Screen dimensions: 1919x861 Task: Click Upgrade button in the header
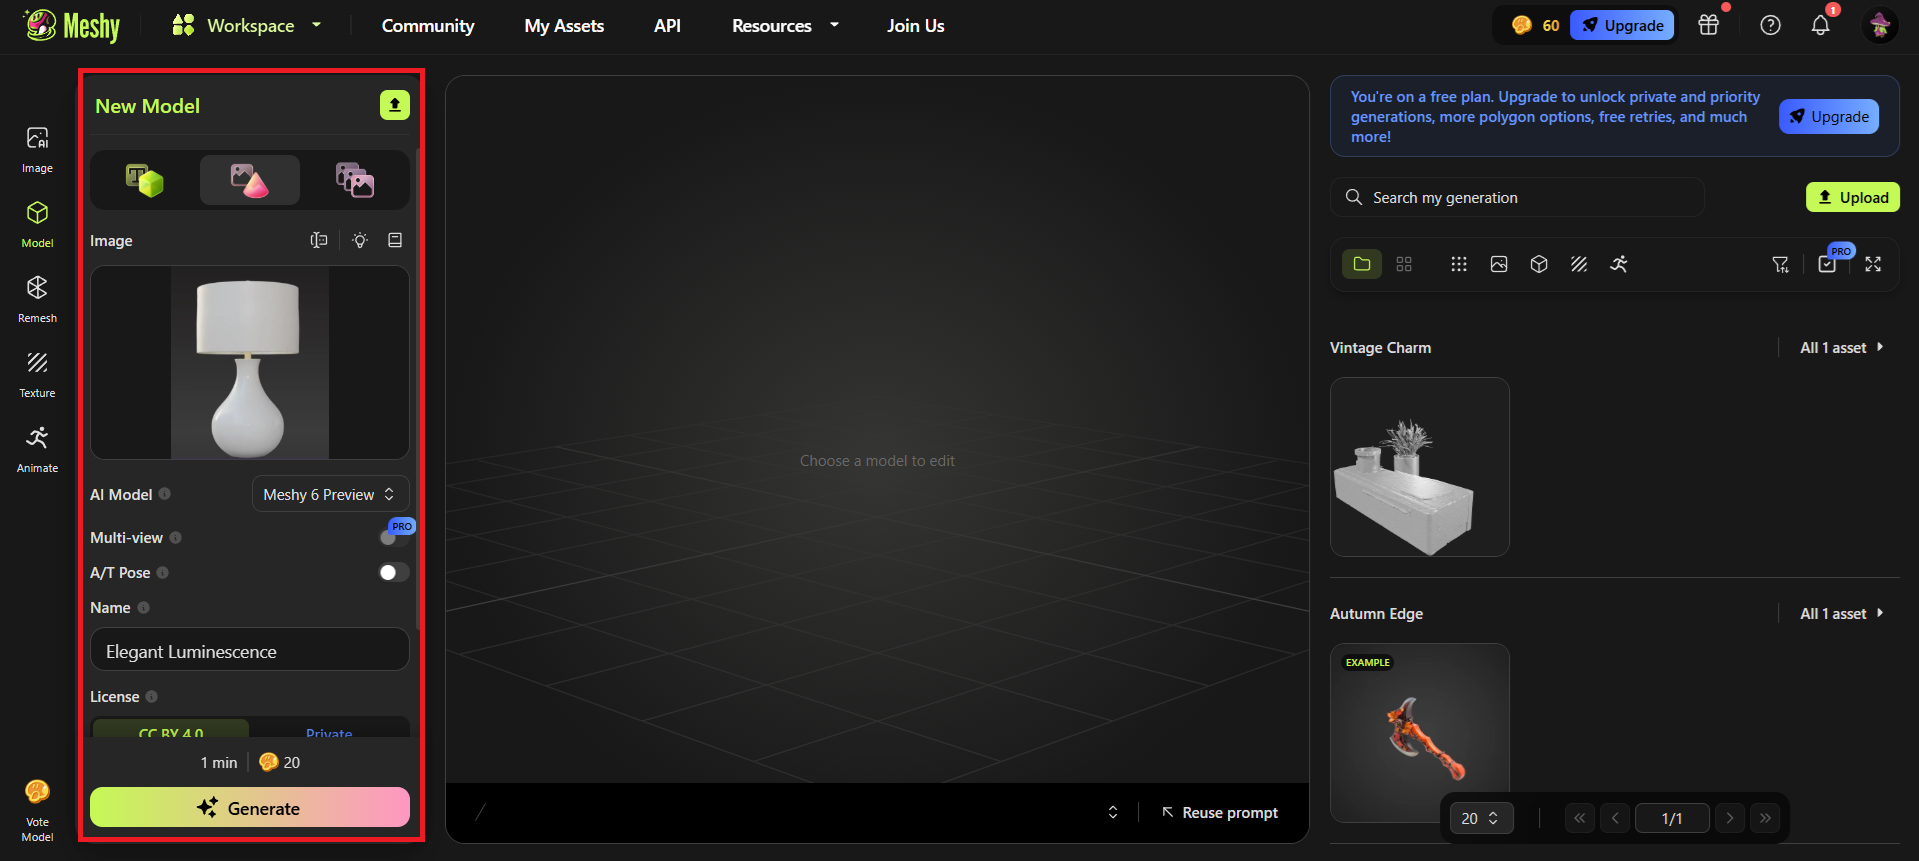click(1622, 25)
